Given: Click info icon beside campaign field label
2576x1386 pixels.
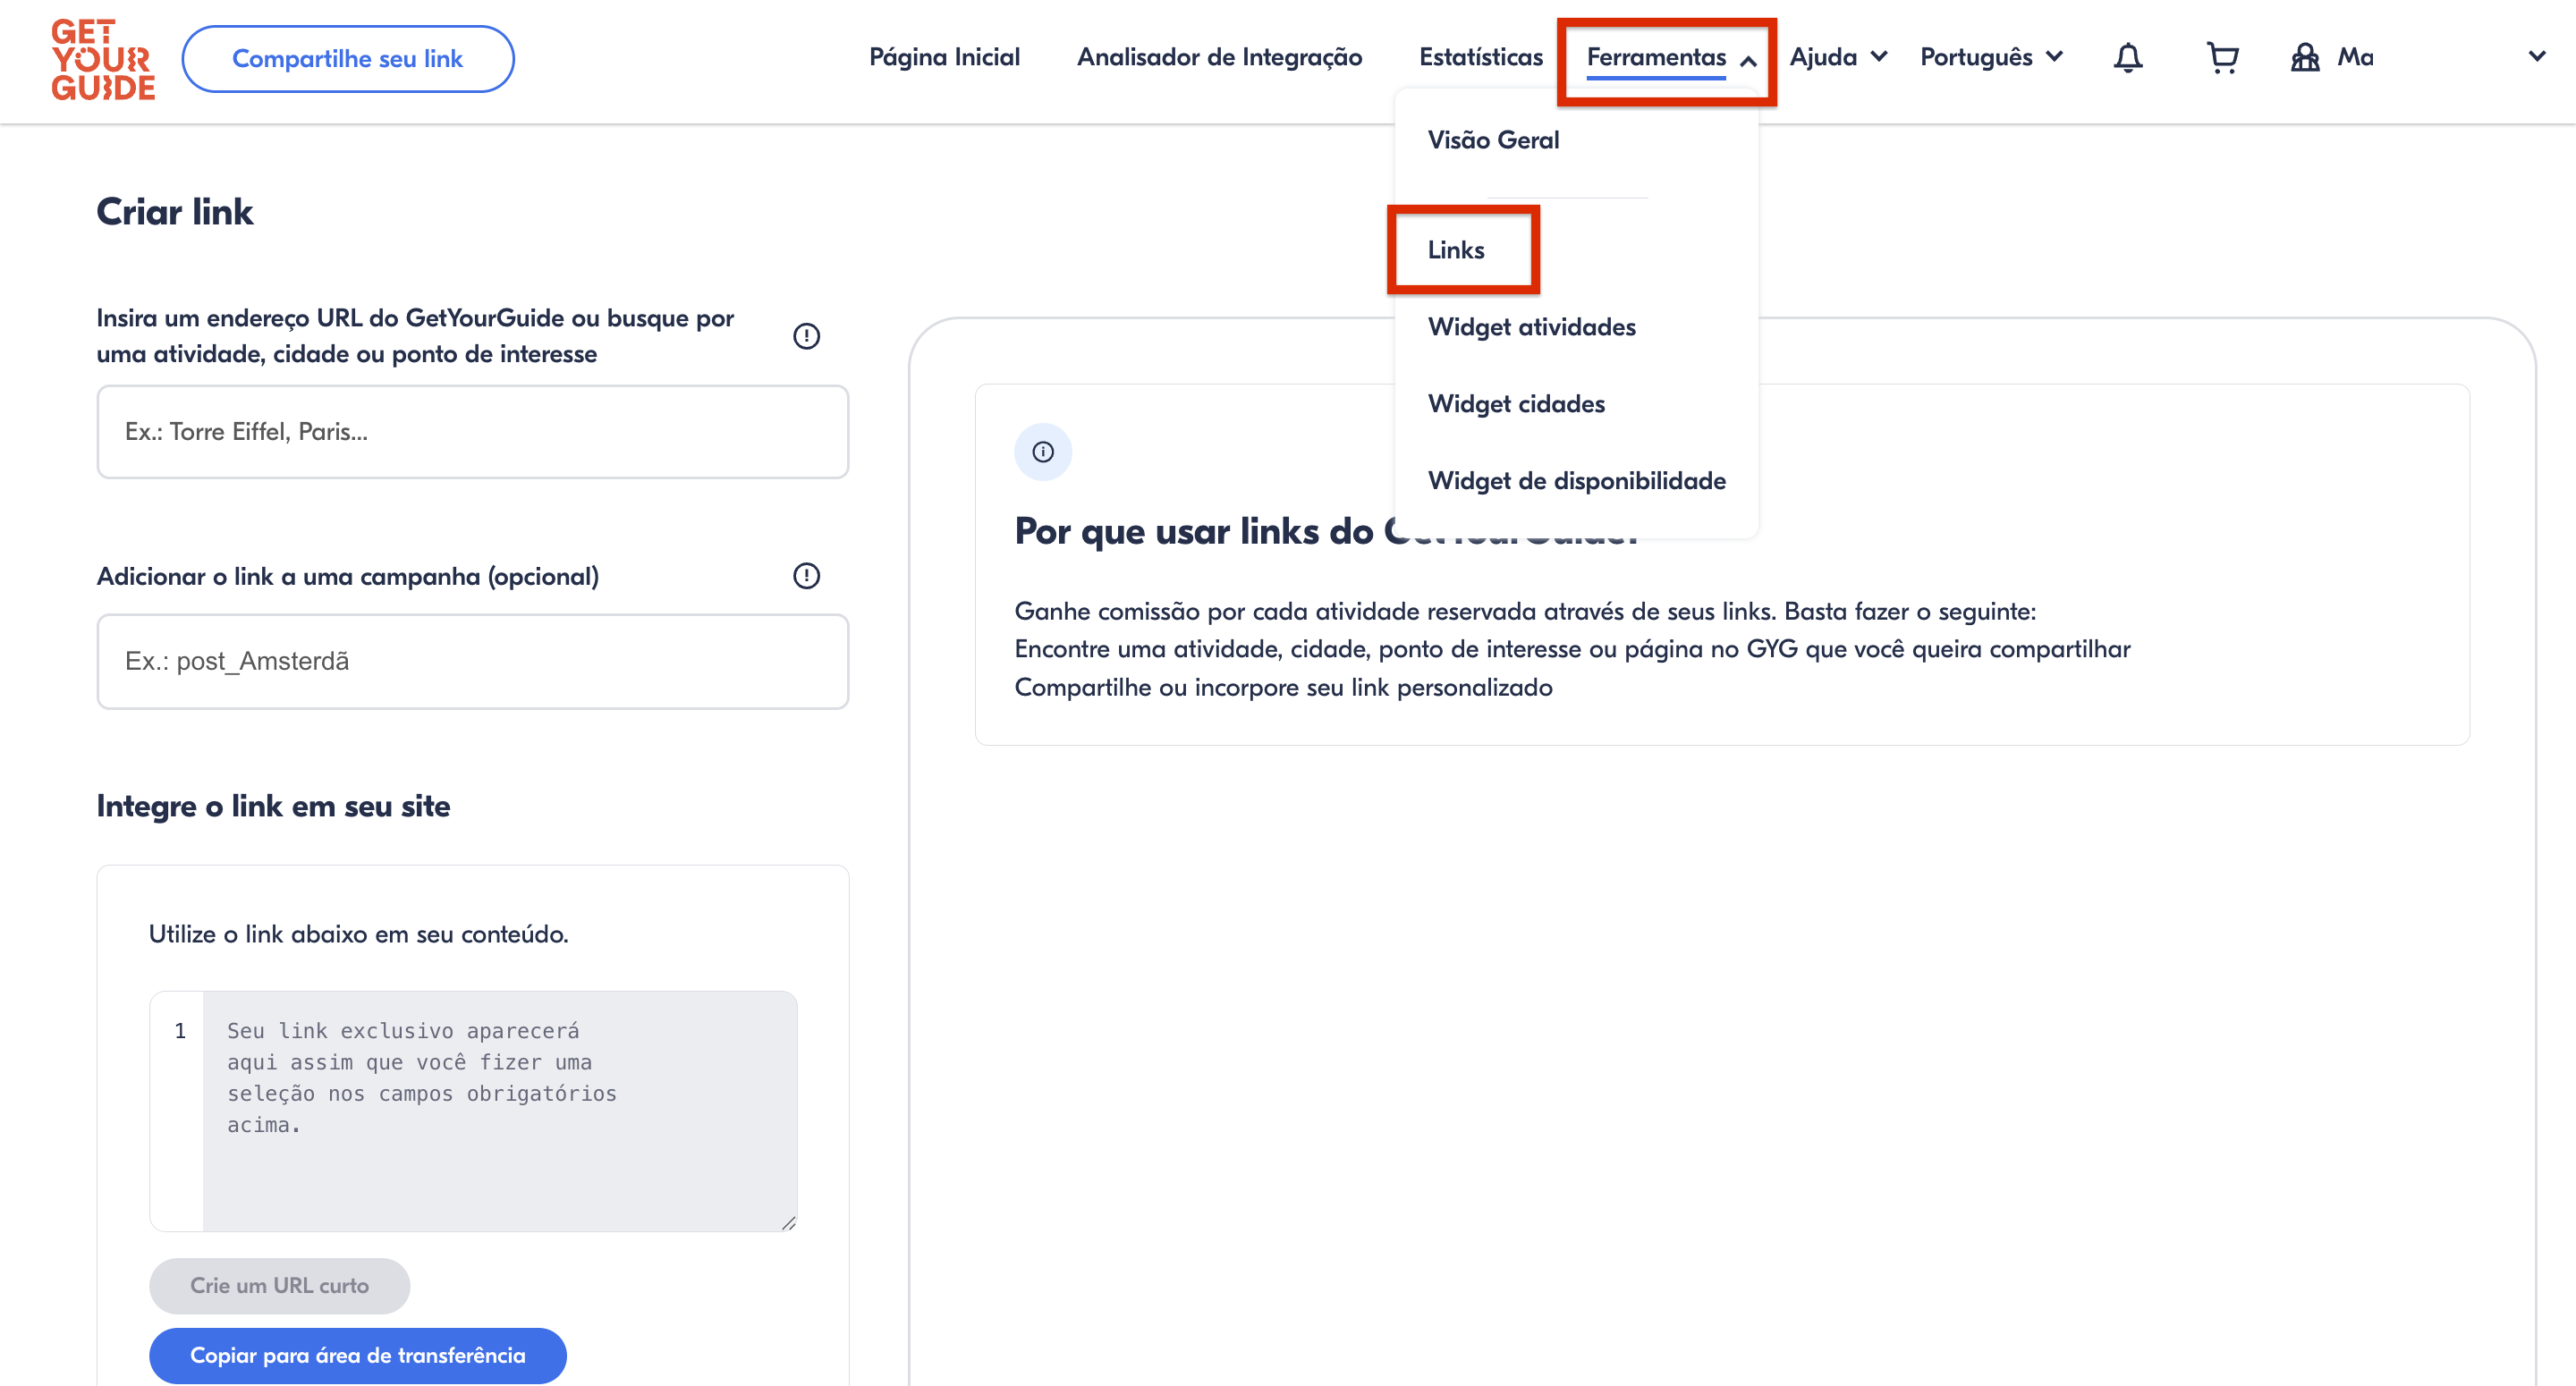Looking at the screenshot, I should point(806,576).
